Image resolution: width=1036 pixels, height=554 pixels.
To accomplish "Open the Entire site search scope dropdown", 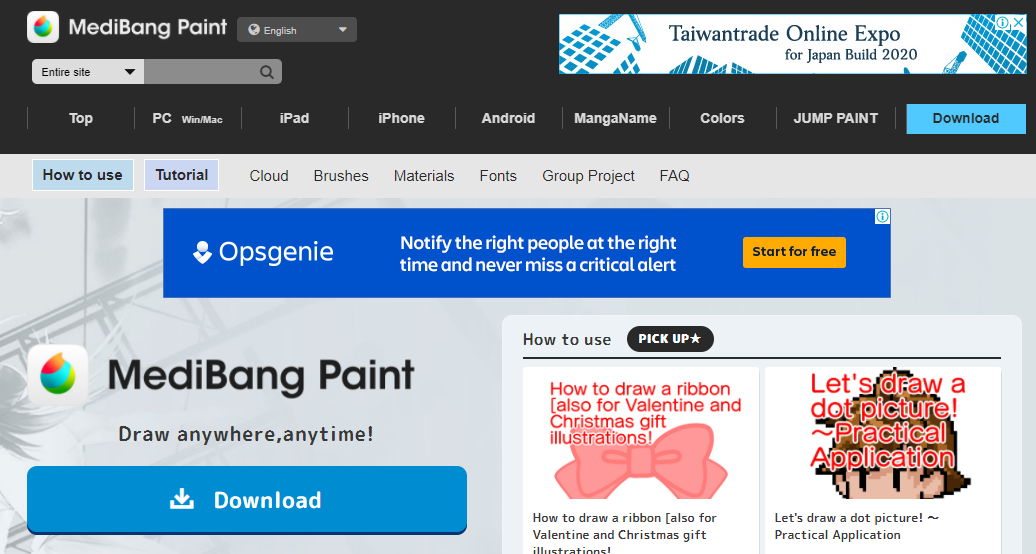I will click(x=88, y=72).
